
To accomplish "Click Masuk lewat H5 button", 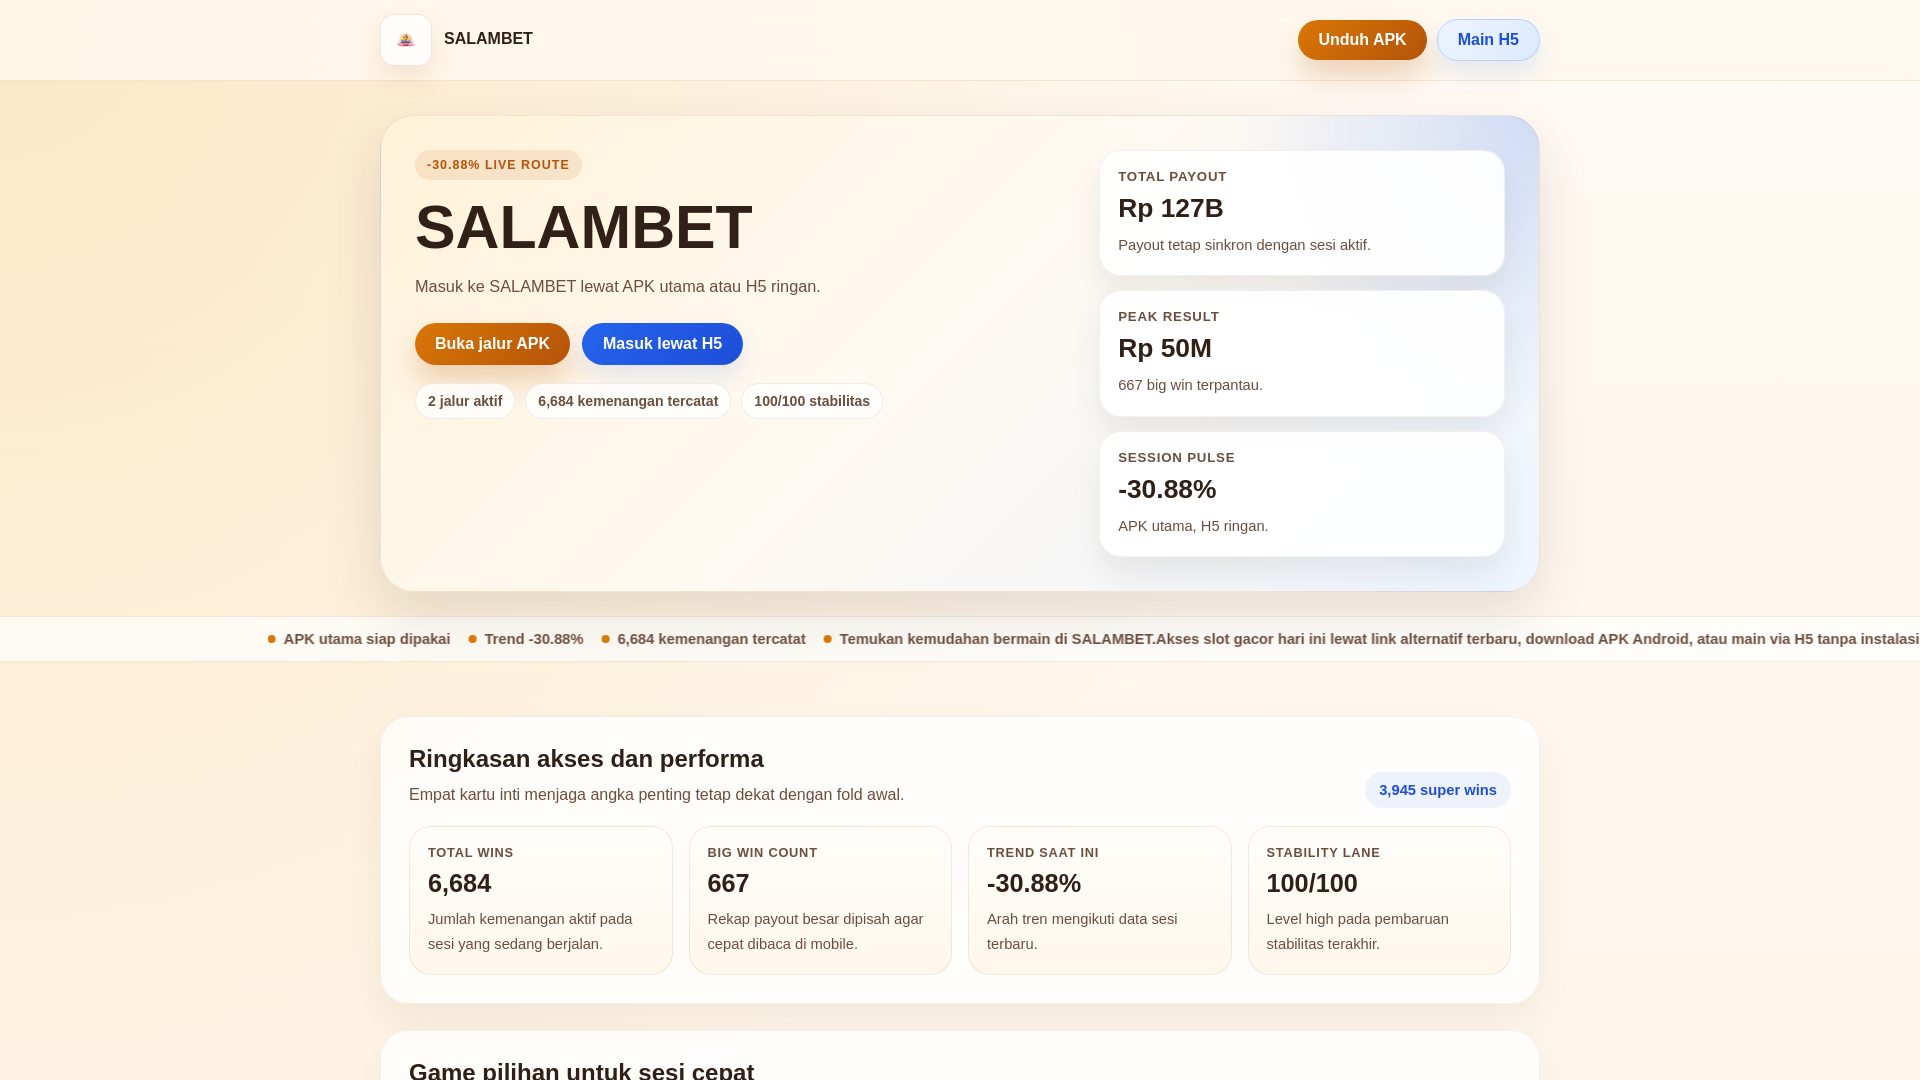I will tap(662, 344).
